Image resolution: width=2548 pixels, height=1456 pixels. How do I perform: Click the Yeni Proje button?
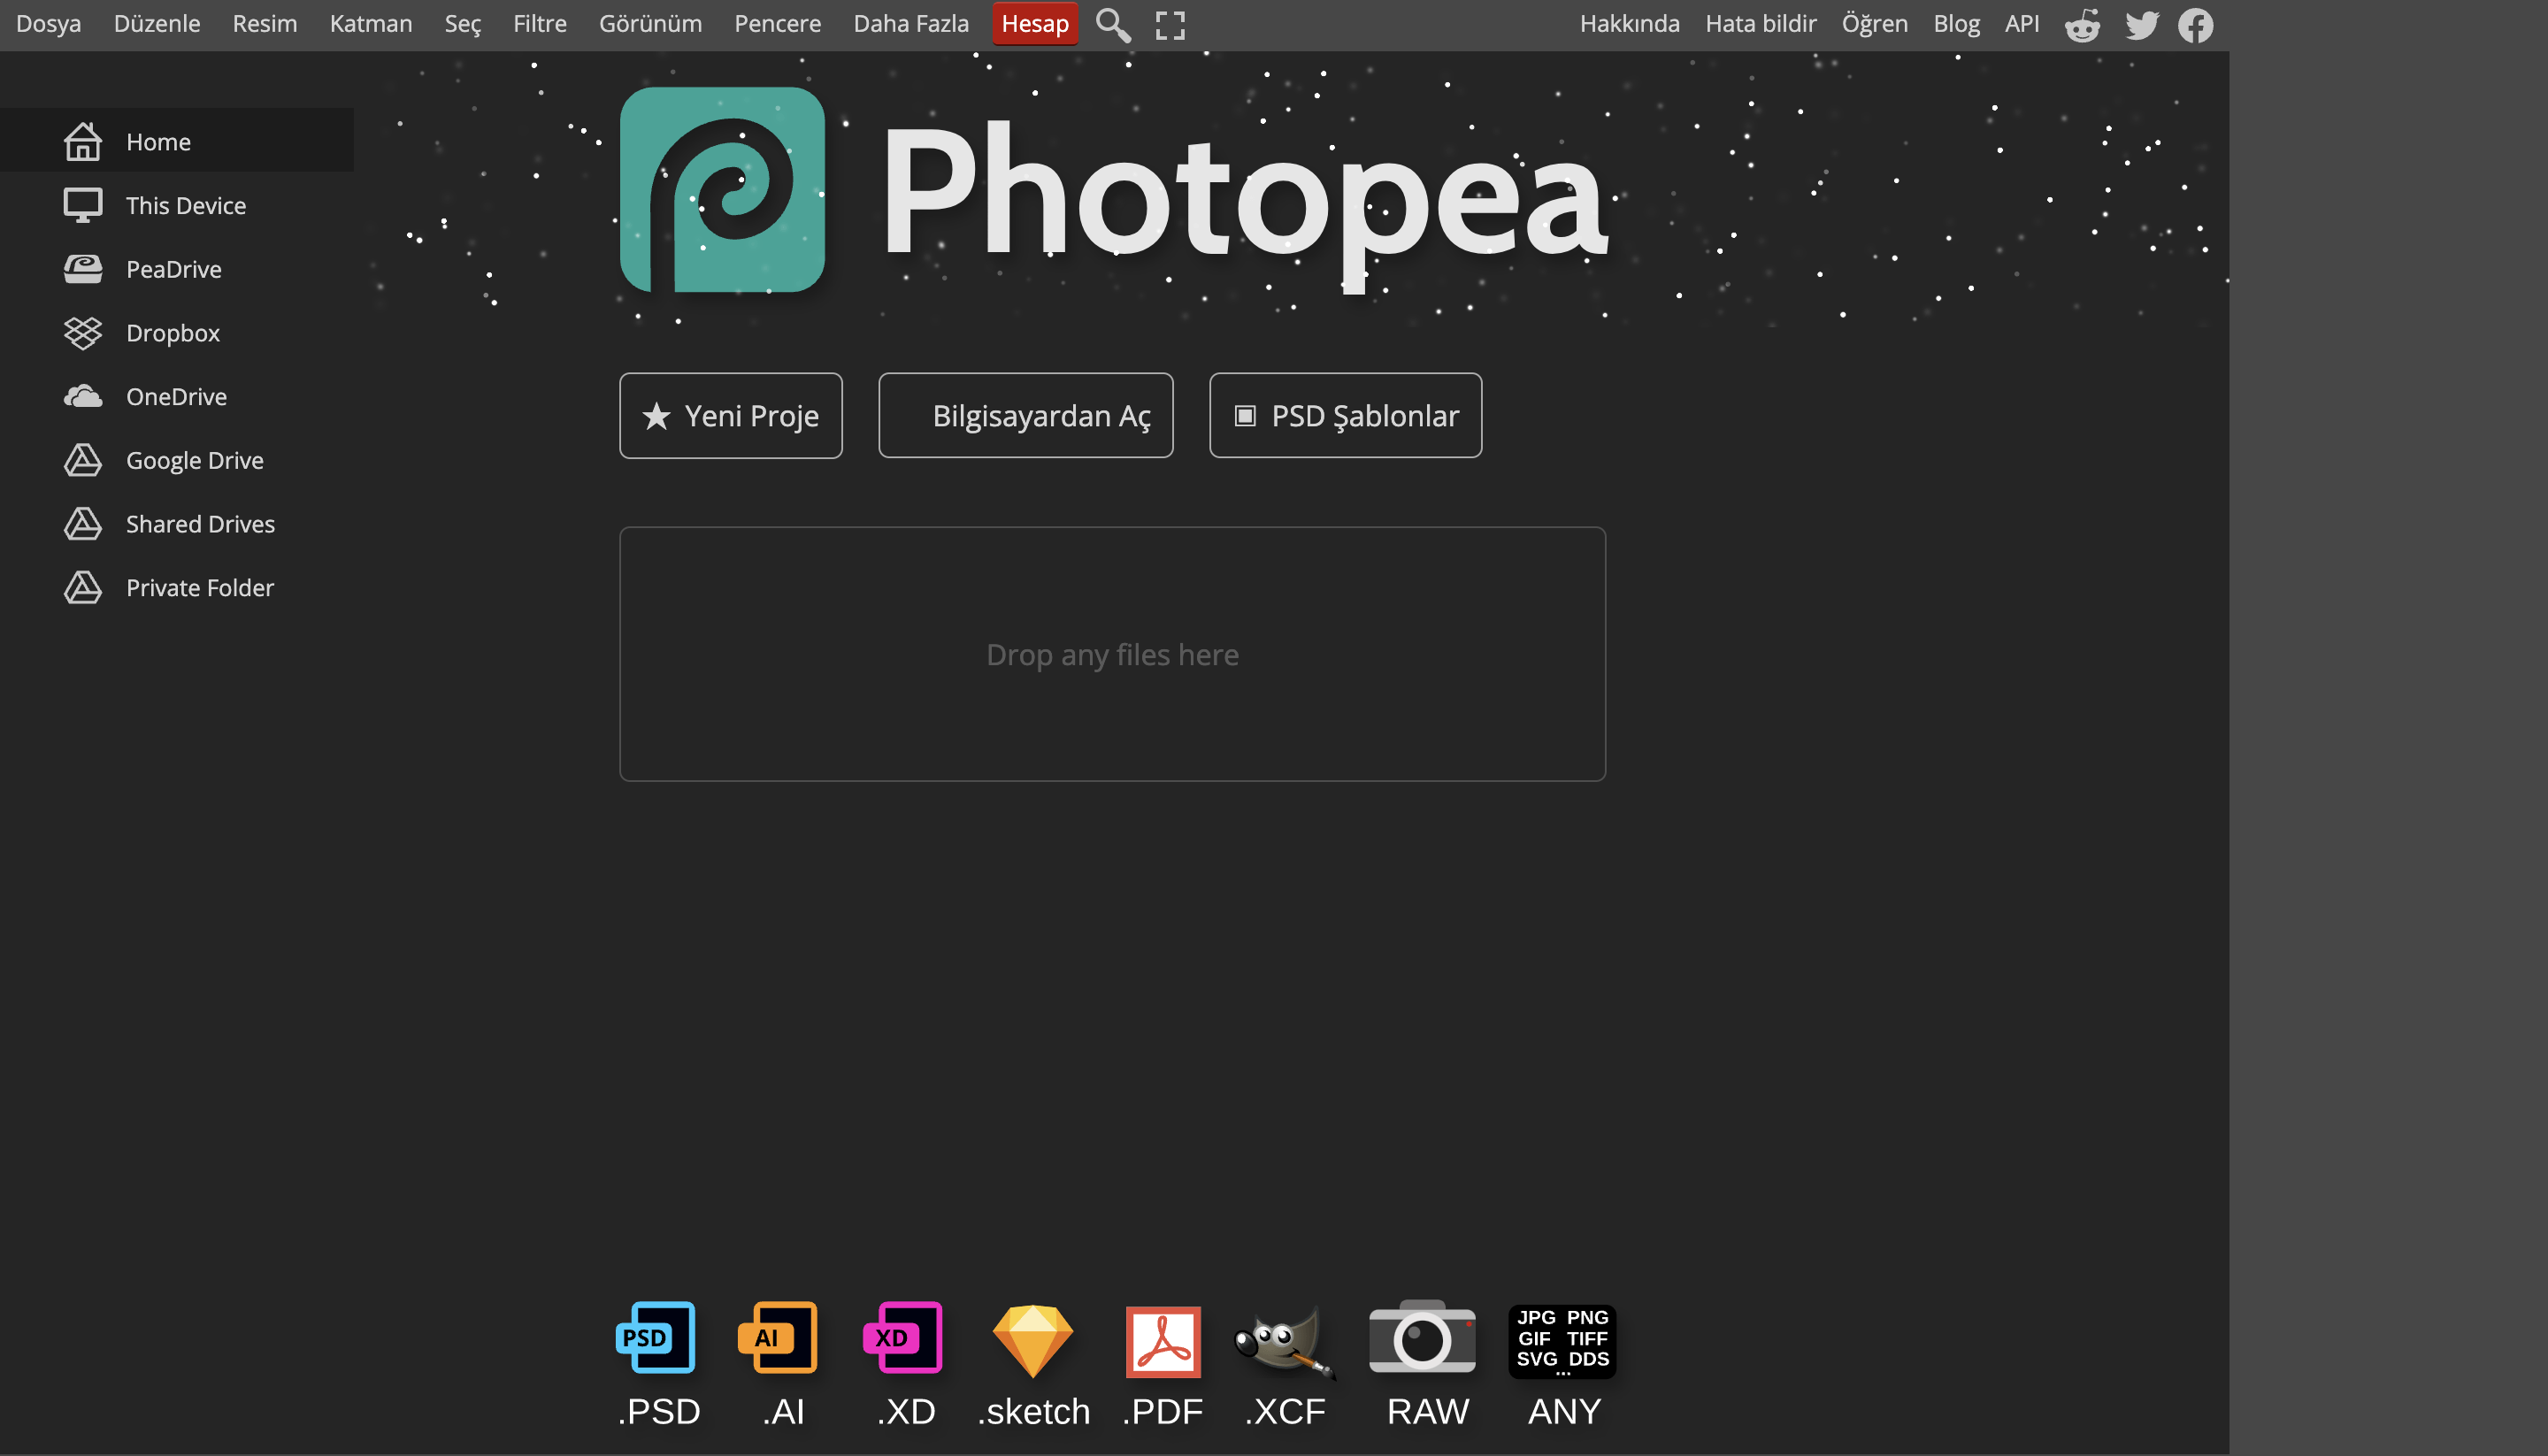pos(730,416)
